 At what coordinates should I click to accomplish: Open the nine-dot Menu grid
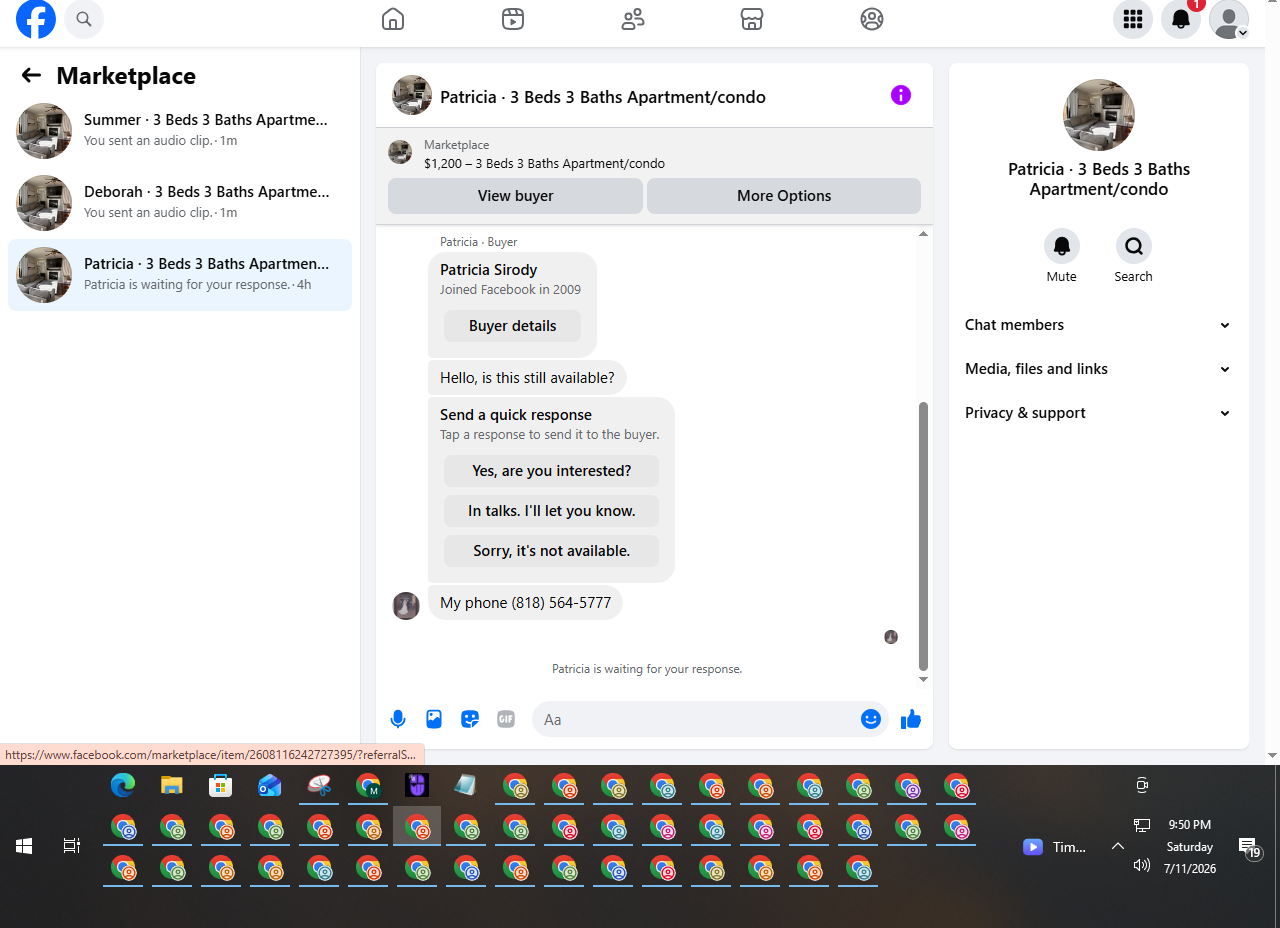(1133, 19)
